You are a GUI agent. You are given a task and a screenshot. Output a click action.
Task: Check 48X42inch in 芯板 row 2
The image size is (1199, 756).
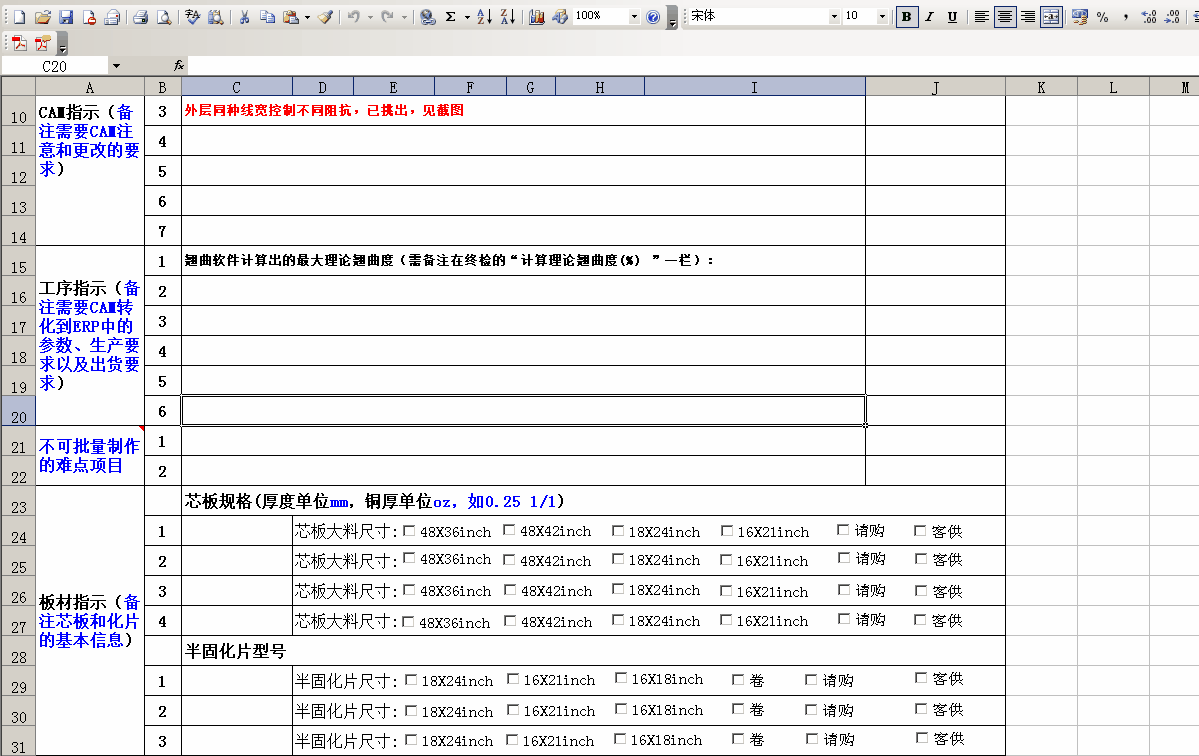pos(509,560)
